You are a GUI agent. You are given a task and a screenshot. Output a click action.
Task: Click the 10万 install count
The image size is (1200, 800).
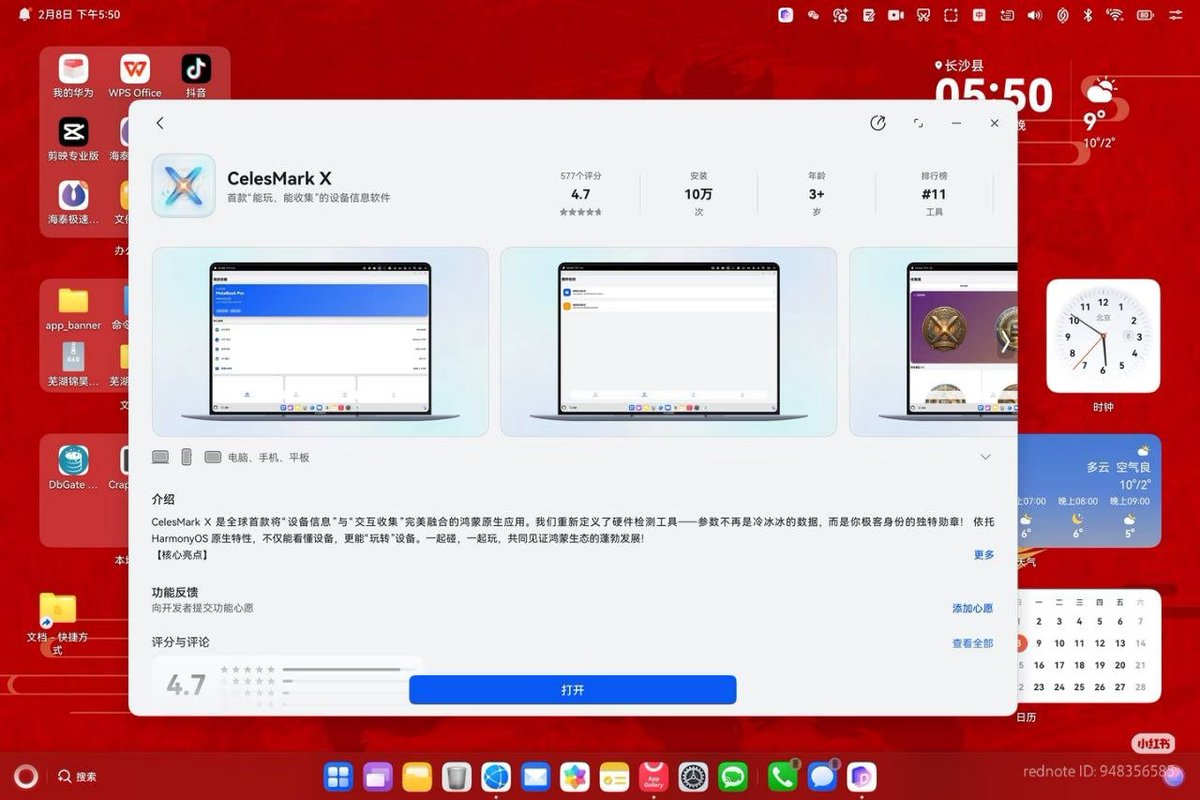coord(699,194)
